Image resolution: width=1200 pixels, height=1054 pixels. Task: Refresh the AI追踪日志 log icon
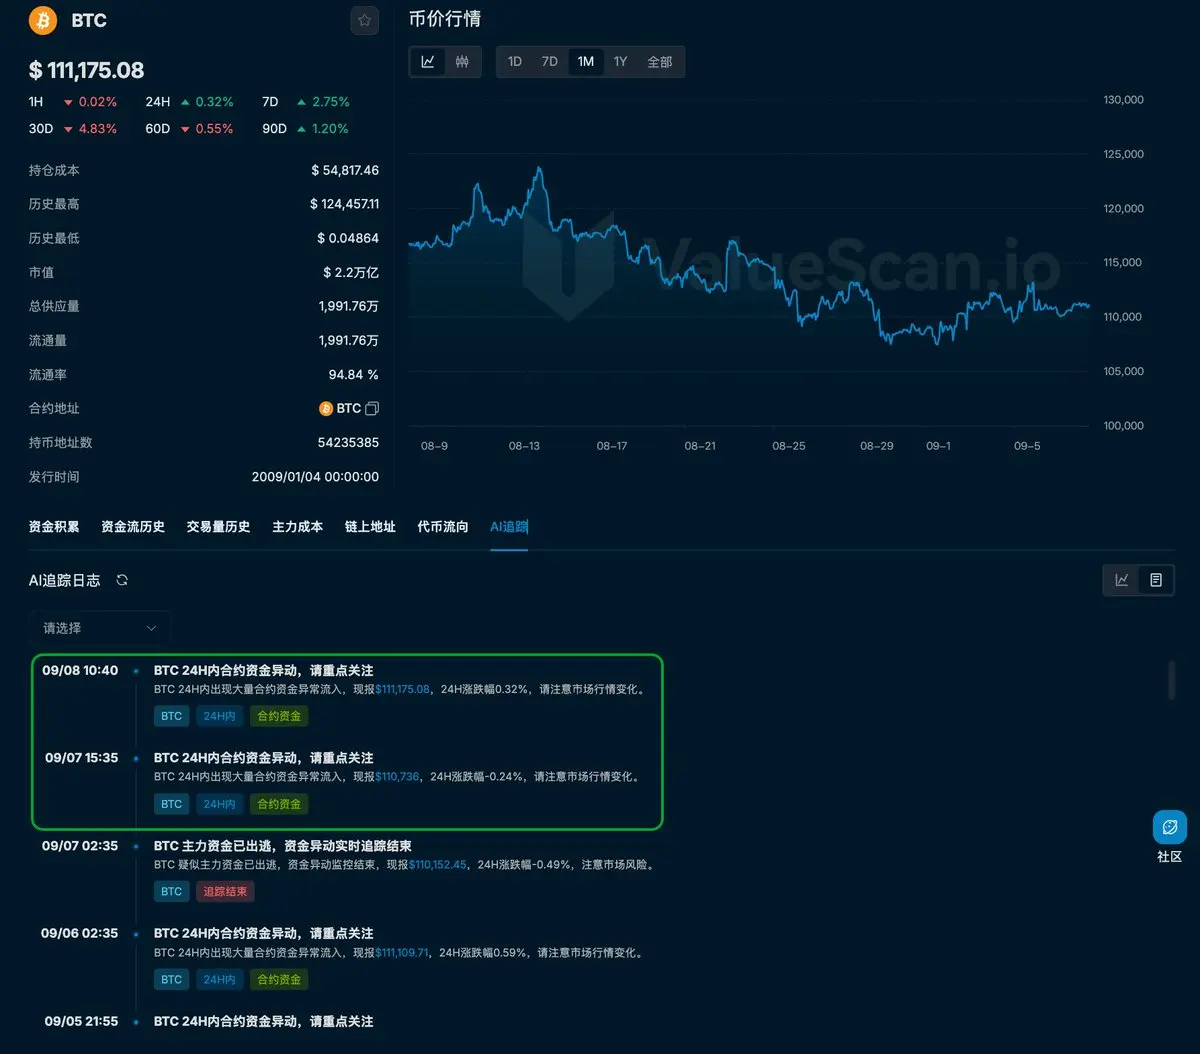pos(122,580)
